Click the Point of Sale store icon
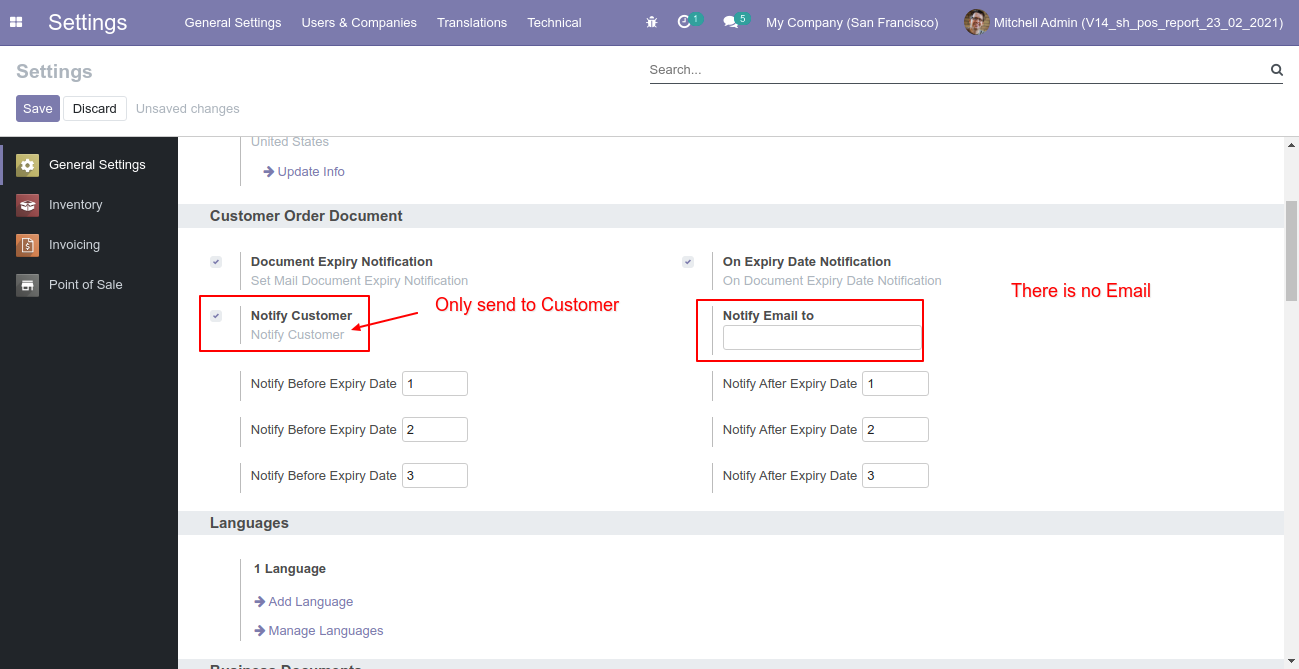Viewport: 1299px width, 669px height. [x=28, y=285]
